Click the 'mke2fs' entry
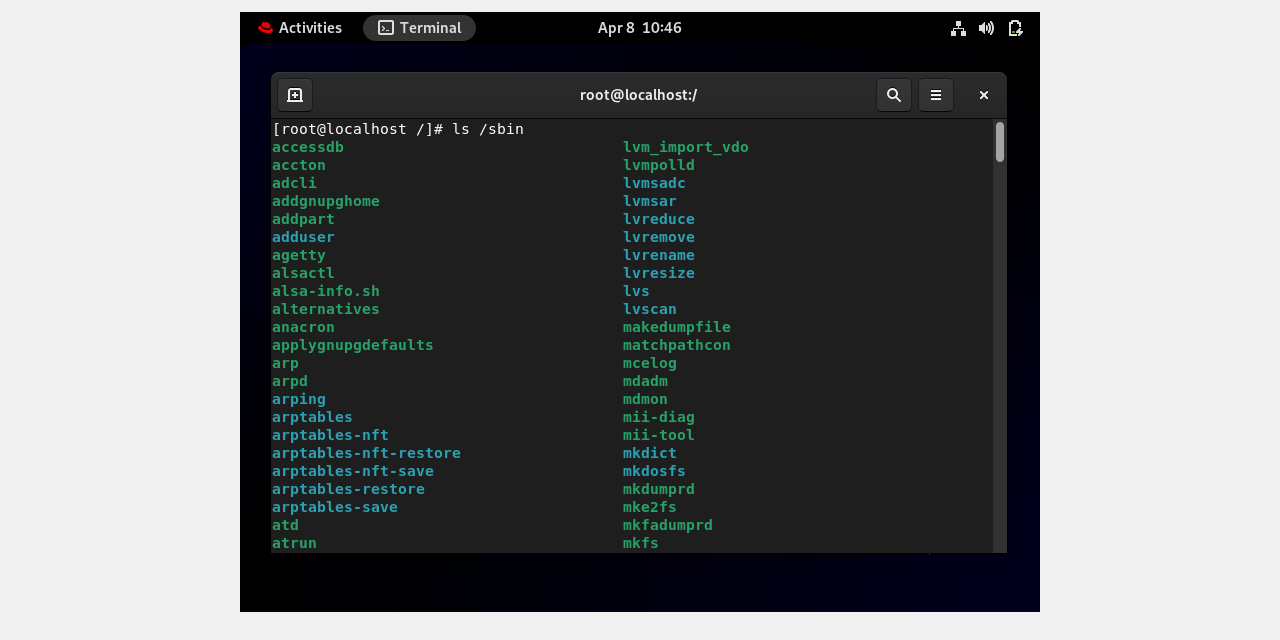The height and width of the screenshot is (640, 1280). pos(650,507)
